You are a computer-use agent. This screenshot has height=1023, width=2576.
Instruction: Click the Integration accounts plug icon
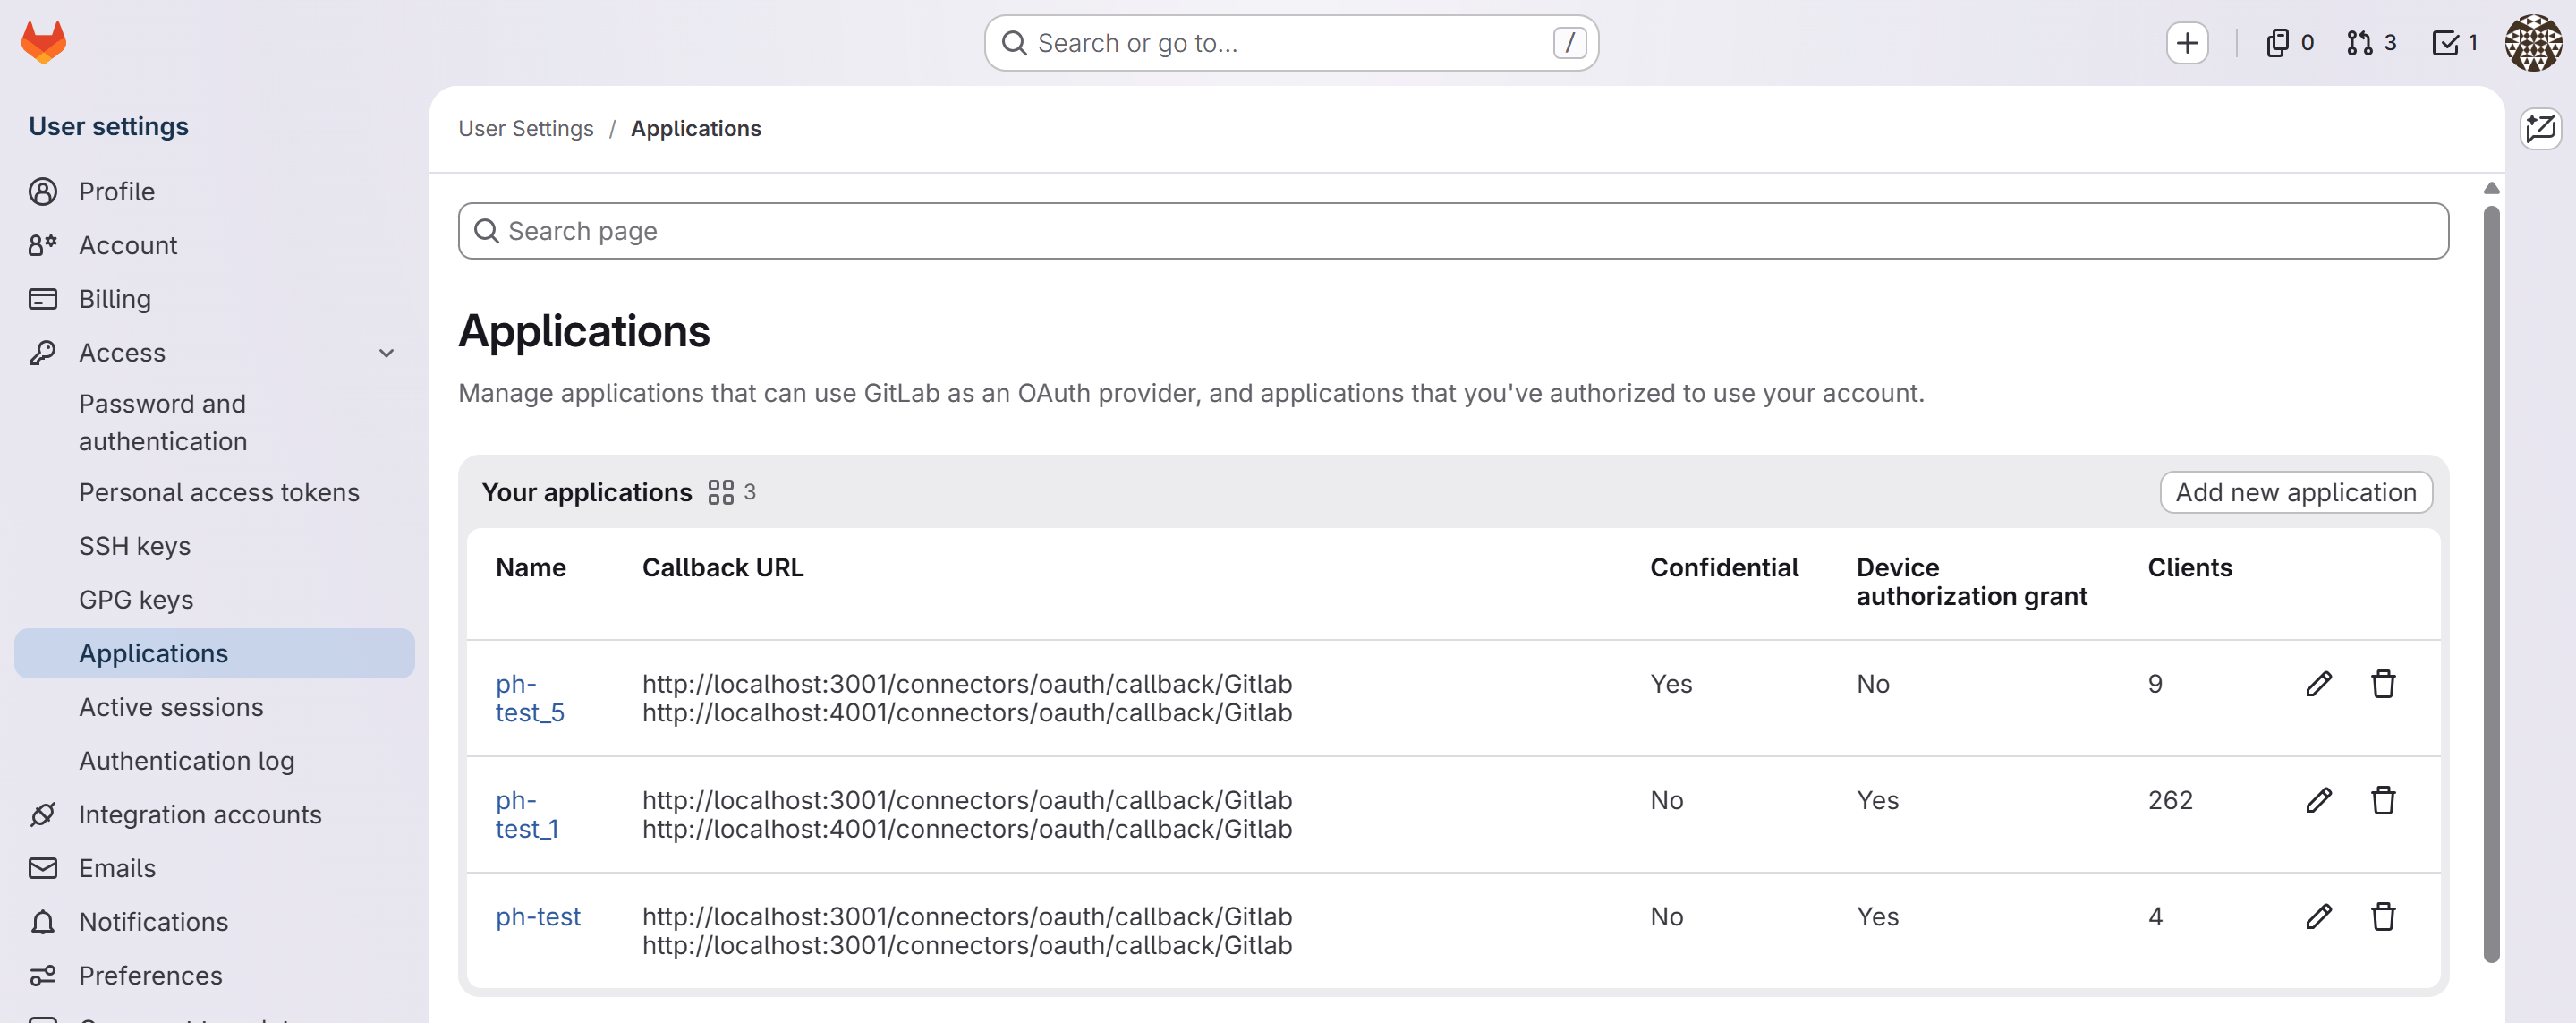pos(43,814)
